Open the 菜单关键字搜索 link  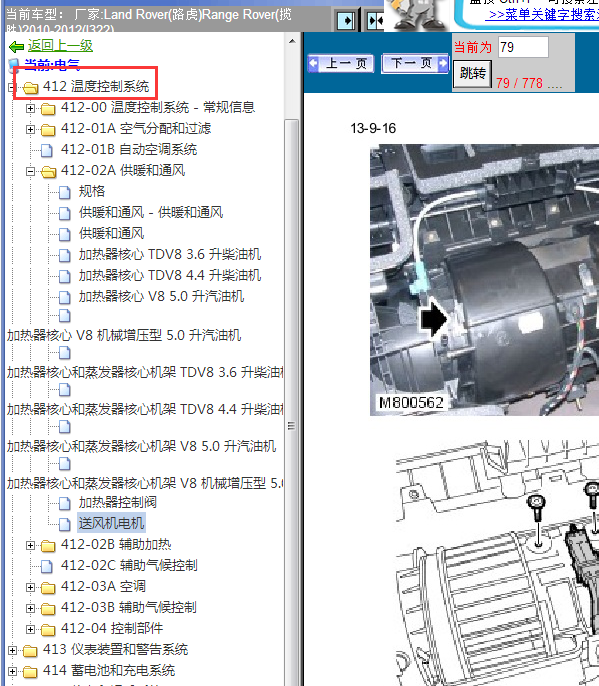point(544,14)
